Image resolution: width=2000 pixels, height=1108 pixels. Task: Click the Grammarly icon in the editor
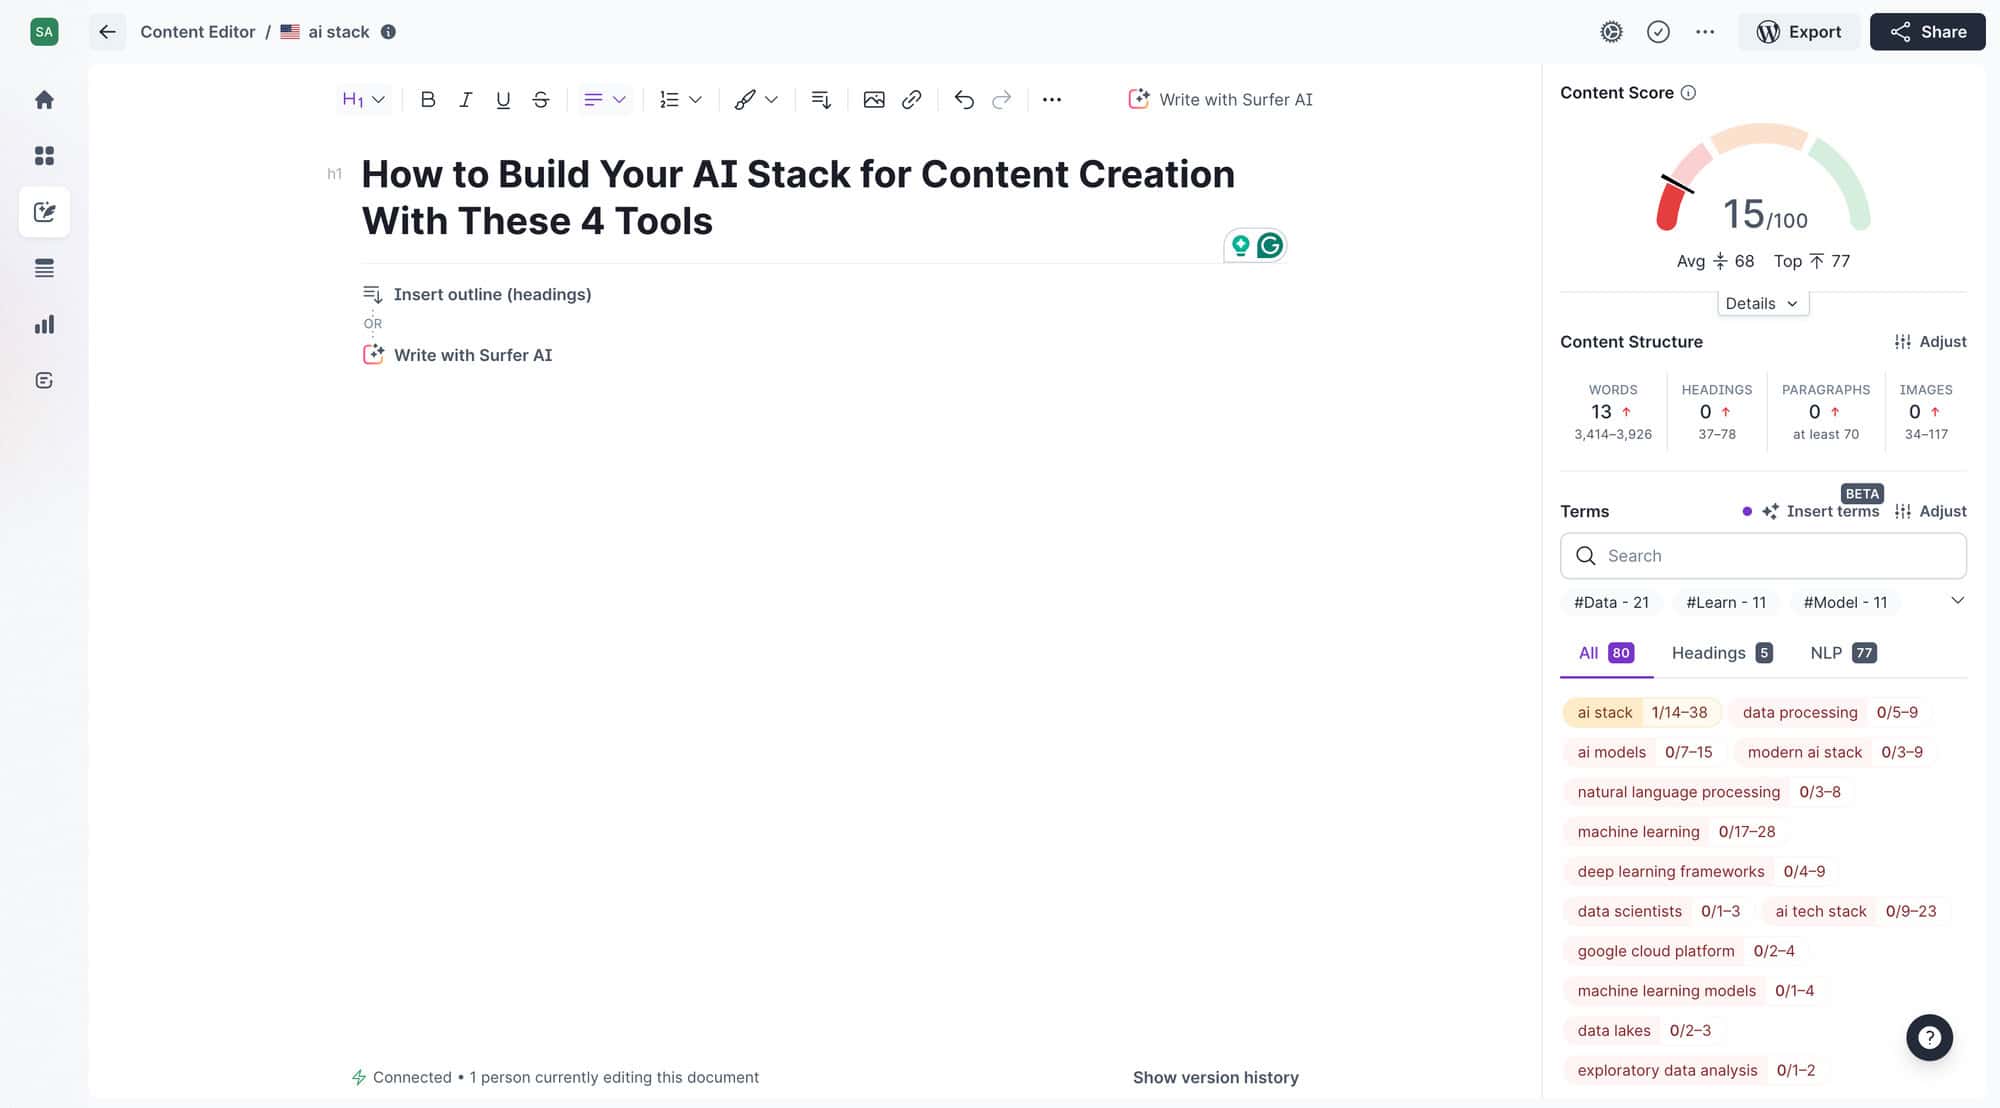[x=1270, y=245]
